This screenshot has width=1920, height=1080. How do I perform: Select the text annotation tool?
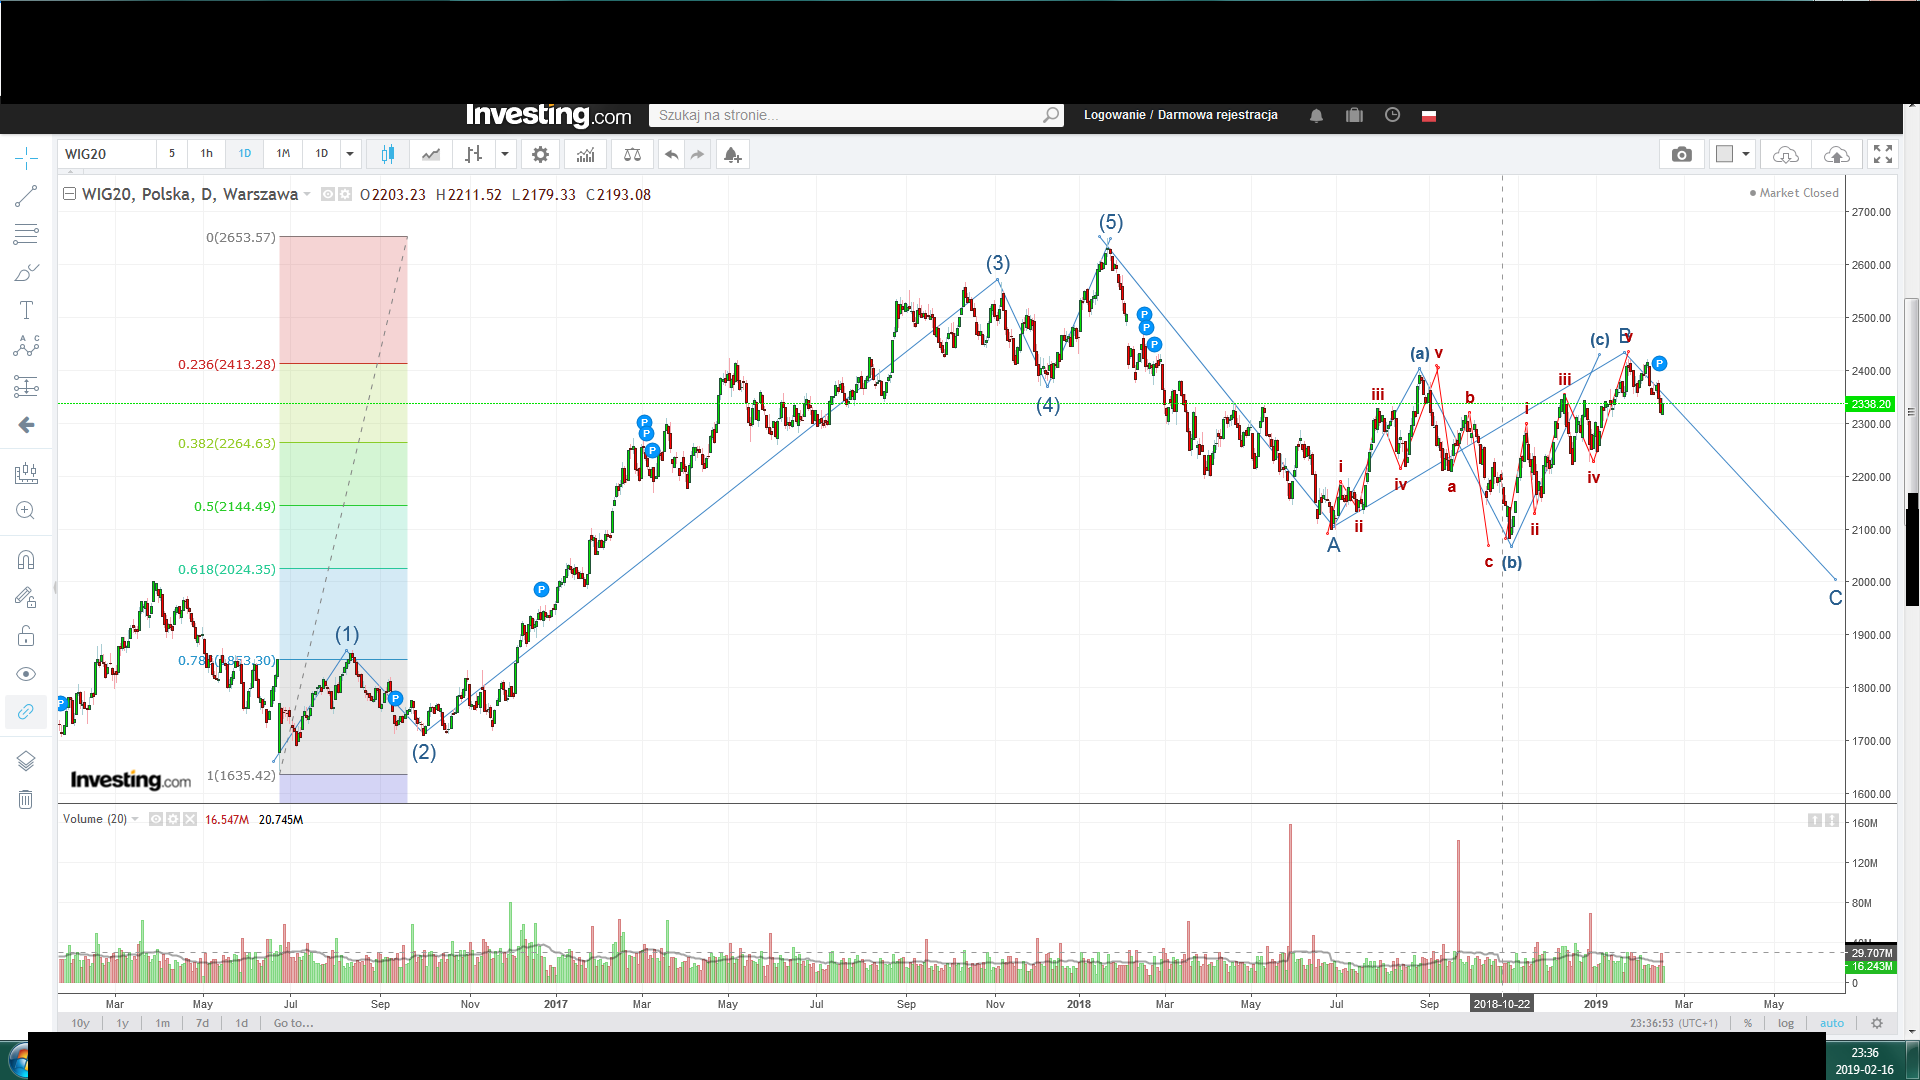point(26,310)
